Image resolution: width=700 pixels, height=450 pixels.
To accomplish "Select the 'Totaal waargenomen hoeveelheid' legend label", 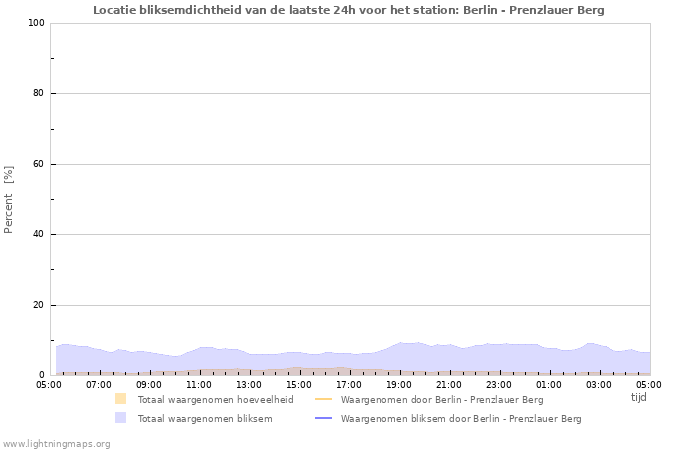I will pyautogui.click(x=215, y=399).
